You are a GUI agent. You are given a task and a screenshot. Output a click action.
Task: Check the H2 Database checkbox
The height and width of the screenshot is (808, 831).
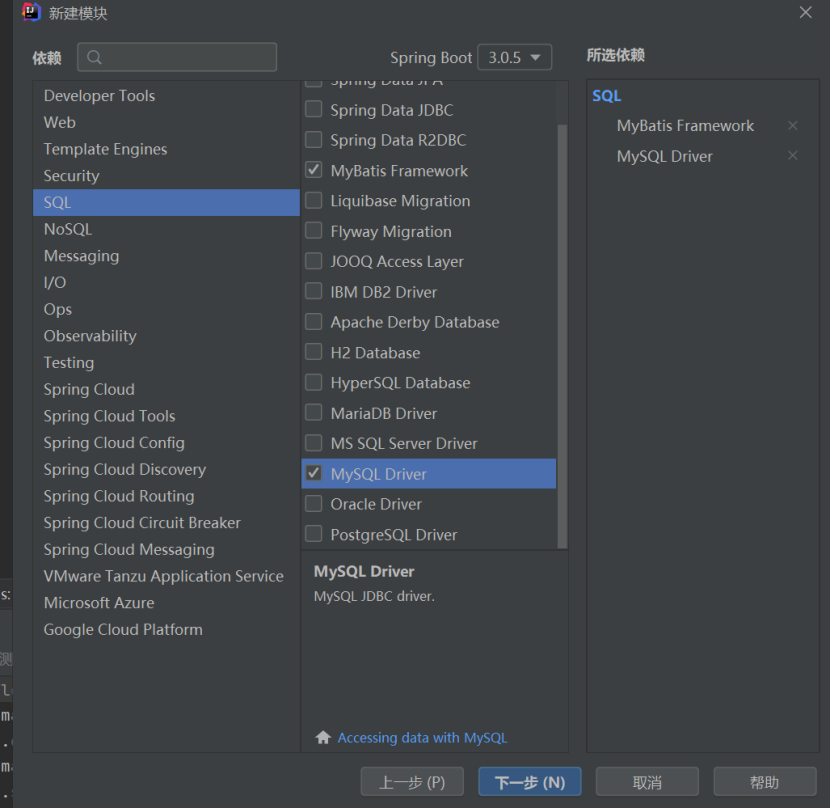(314, 352)
